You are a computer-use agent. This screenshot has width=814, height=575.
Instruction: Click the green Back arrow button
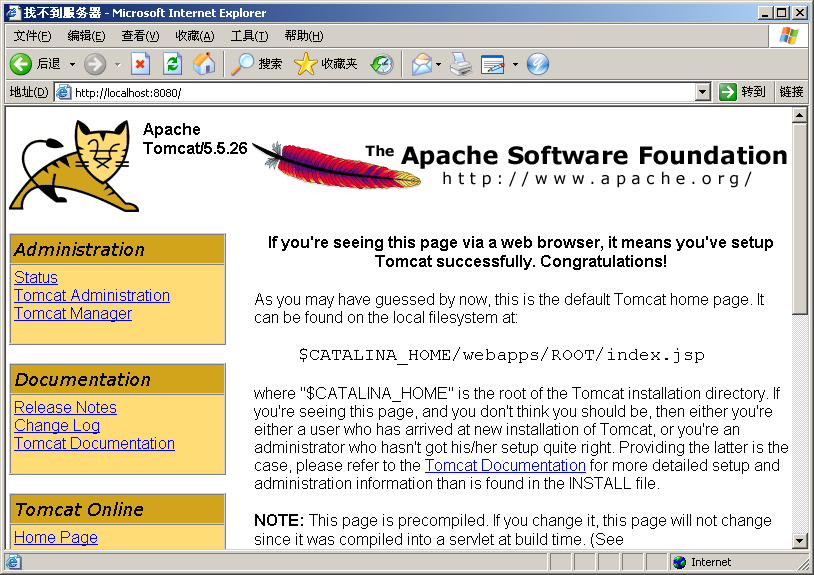(21, 64)
